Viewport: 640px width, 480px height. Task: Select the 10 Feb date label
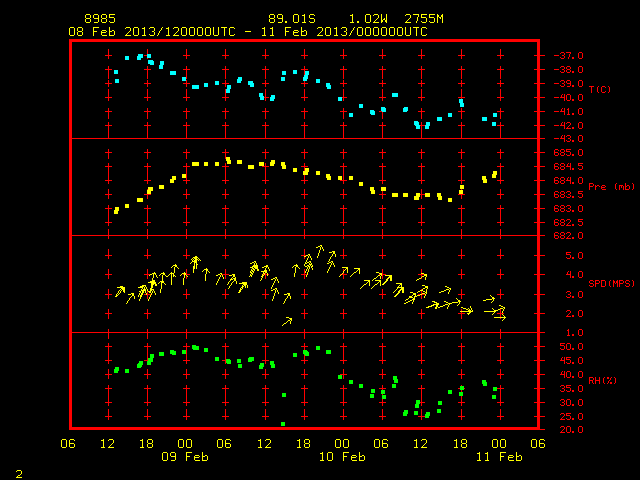click(x=342, y=457)
